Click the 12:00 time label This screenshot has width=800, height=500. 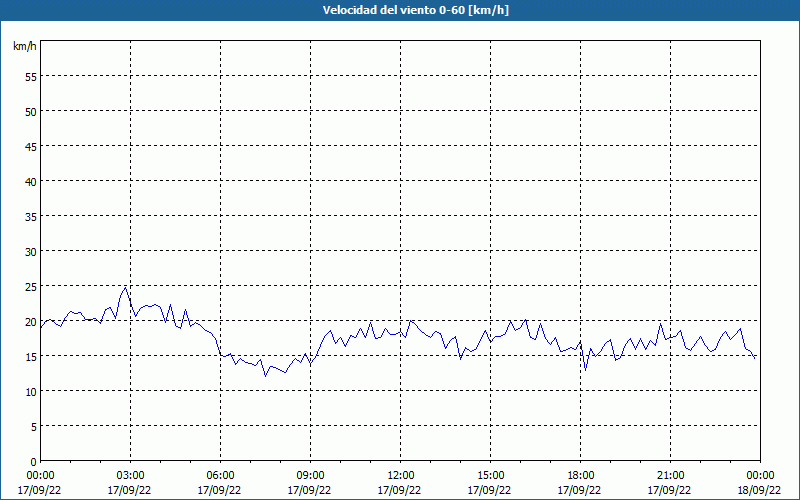(x=401, y=476)
